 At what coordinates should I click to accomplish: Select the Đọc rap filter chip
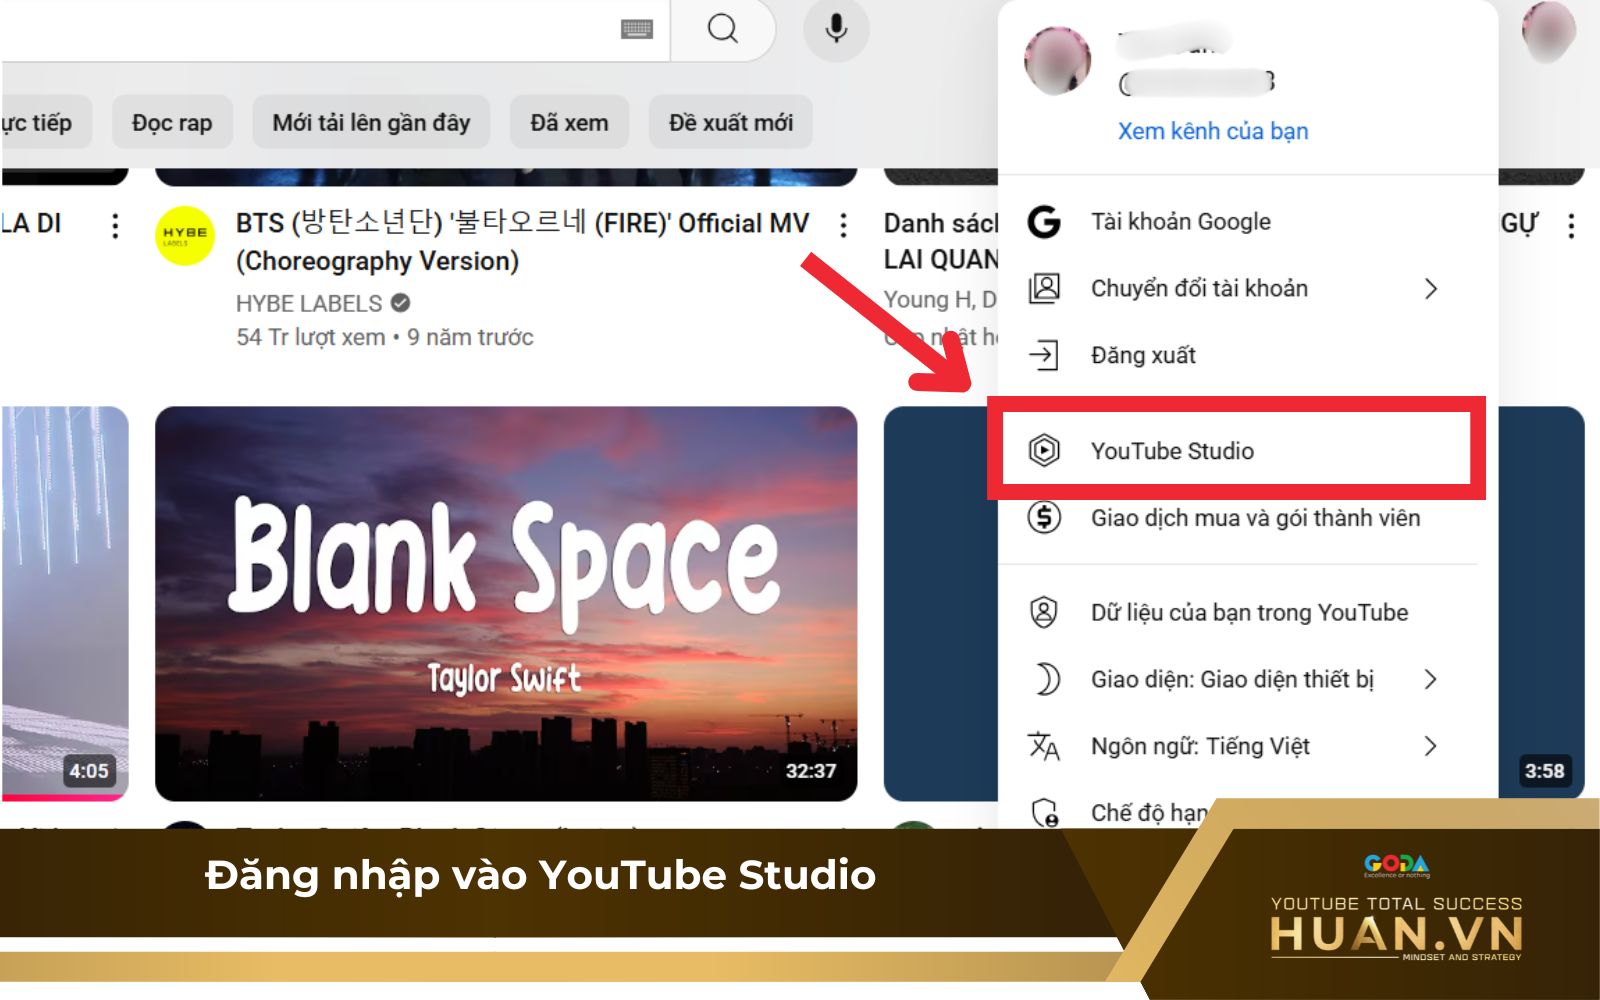tap(172, 123)
